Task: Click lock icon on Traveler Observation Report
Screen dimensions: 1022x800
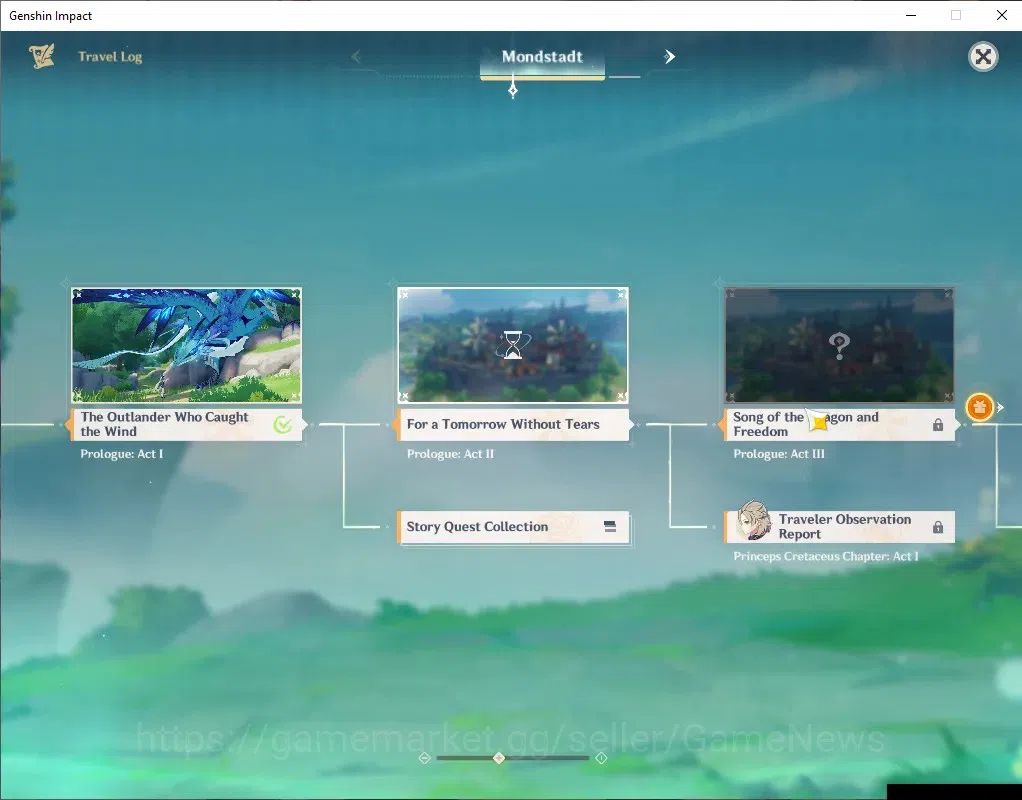Action: [938, 527]
